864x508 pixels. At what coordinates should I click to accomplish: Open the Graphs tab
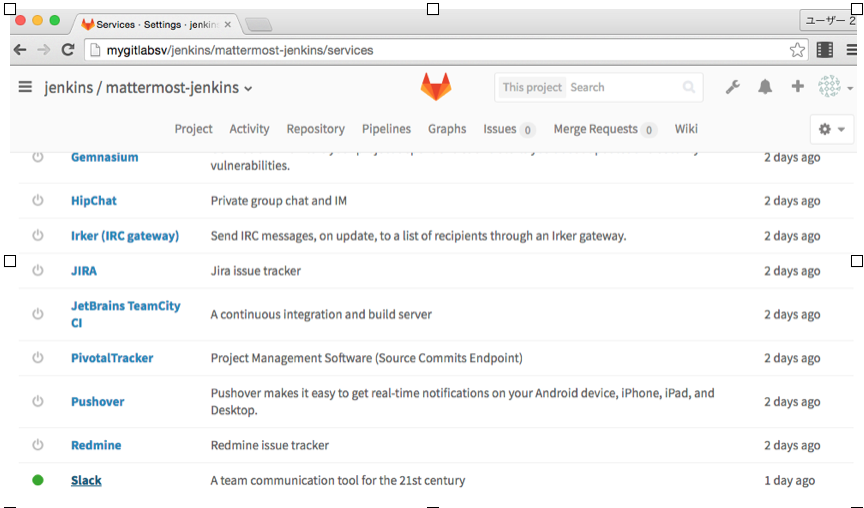(x=447, y=129)
